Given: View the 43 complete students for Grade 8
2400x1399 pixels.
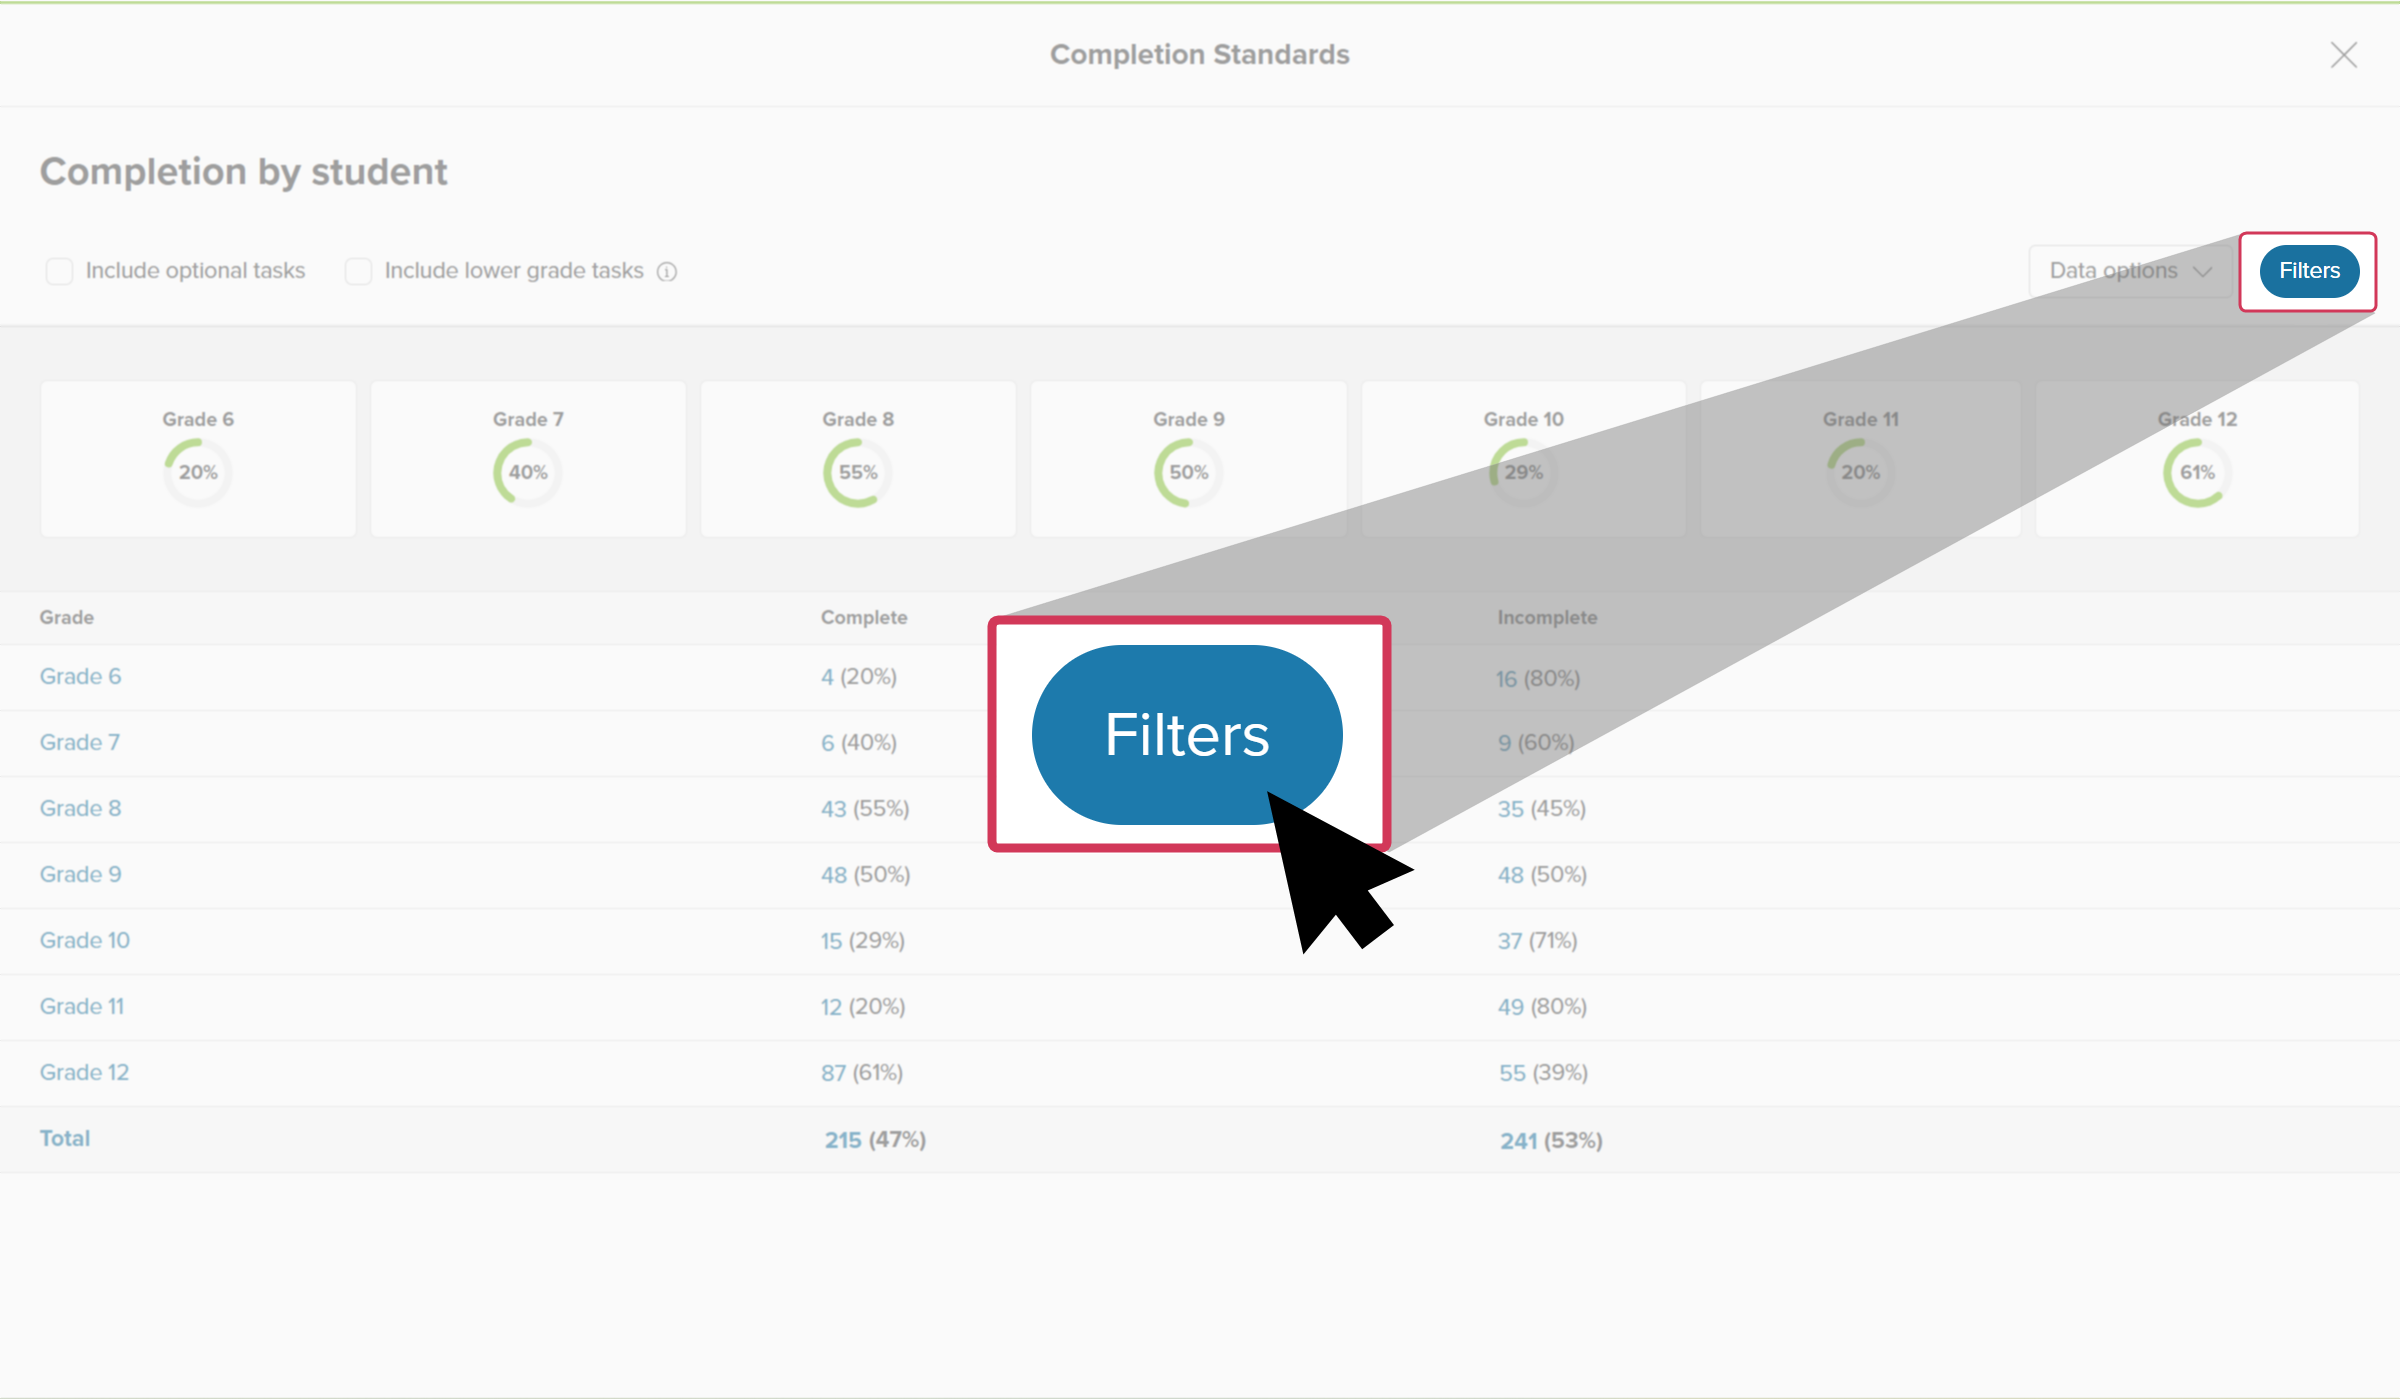Looking at the screenshot, I should point(833,808).
